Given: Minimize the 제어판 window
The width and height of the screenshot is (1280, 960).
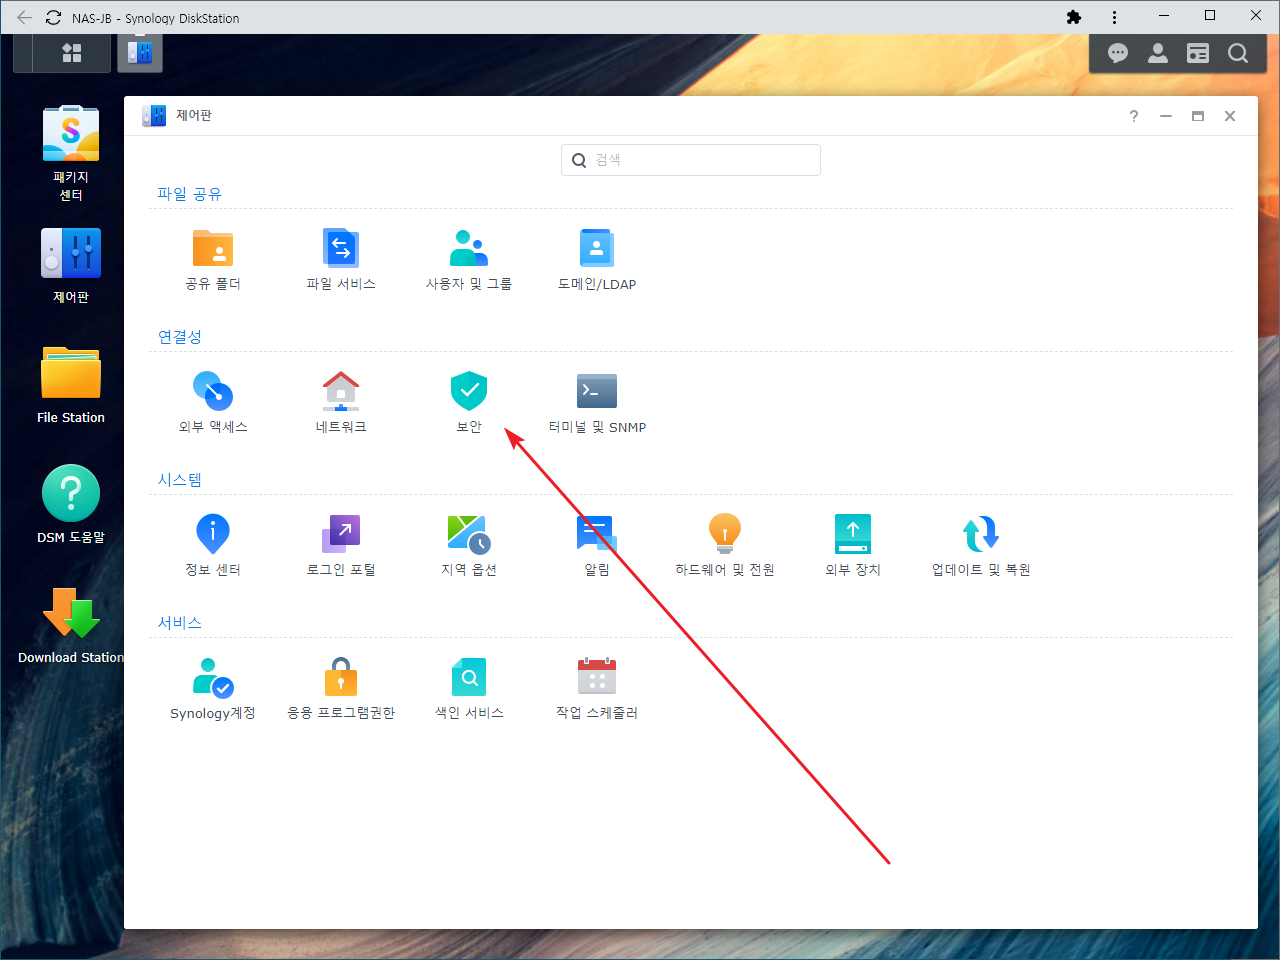Looking at the screenshot, I should click(1166, 116).
